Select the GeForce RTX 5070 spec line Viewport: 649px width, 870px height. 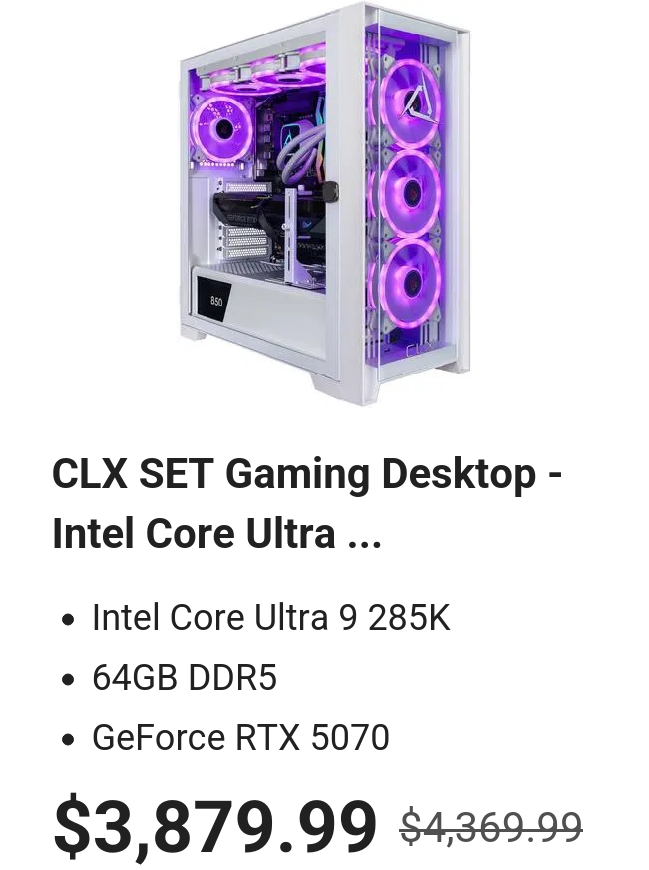241,737
